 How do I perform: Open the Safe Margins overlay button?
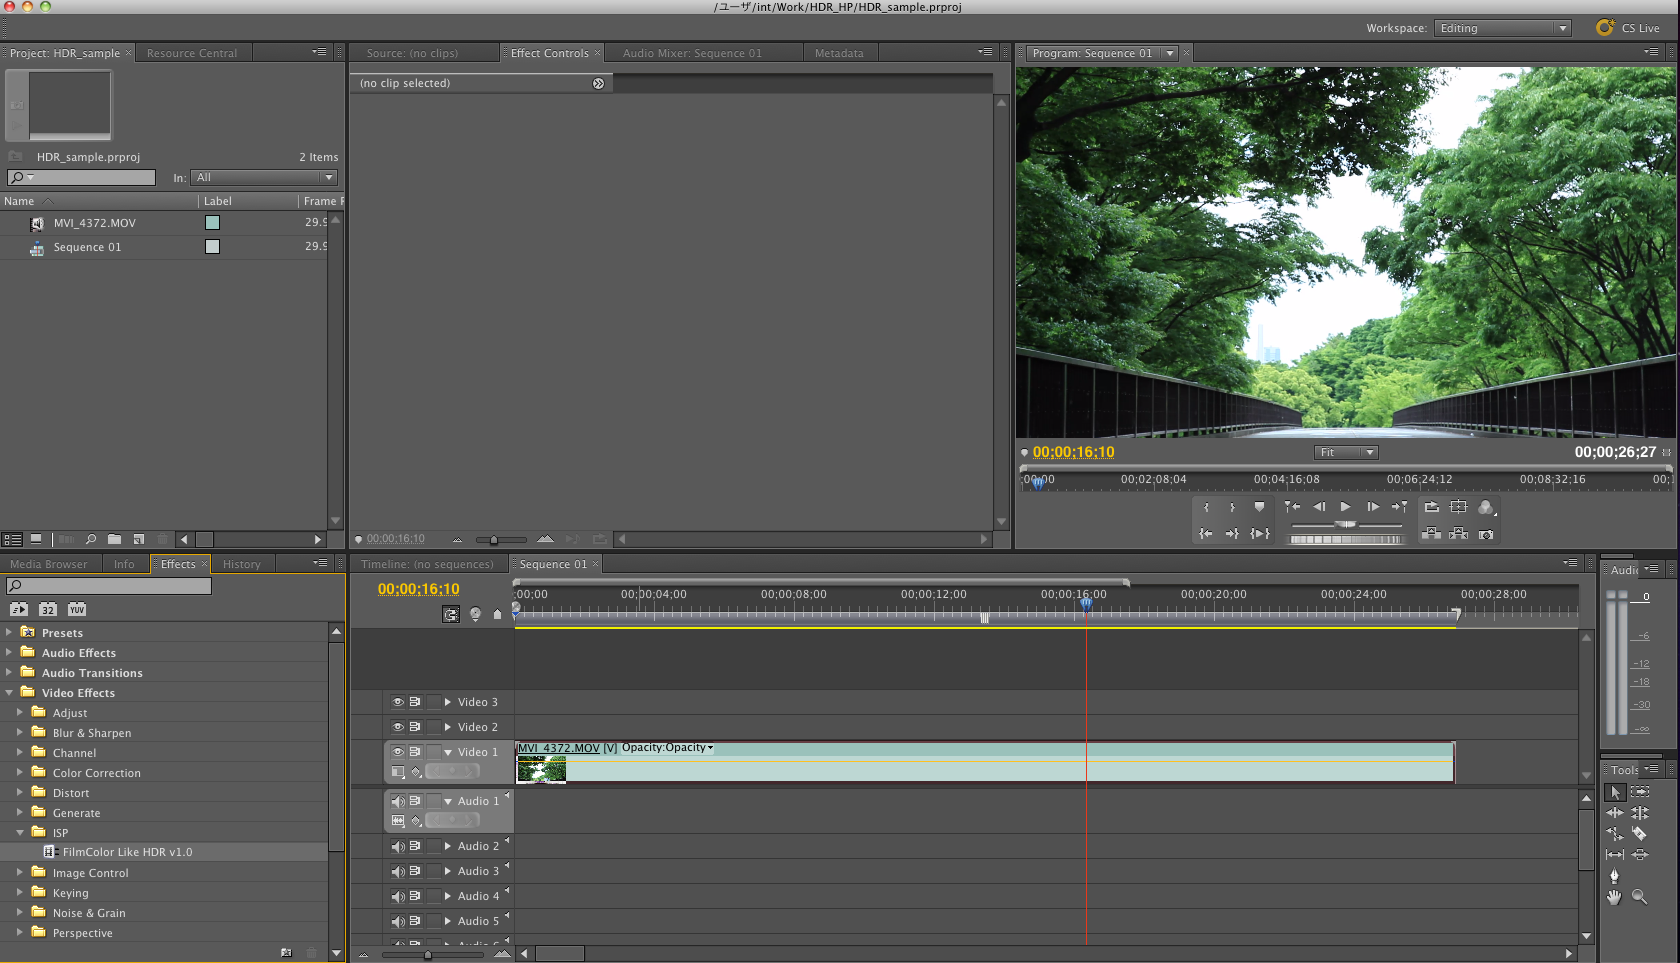click(1459, 507)
